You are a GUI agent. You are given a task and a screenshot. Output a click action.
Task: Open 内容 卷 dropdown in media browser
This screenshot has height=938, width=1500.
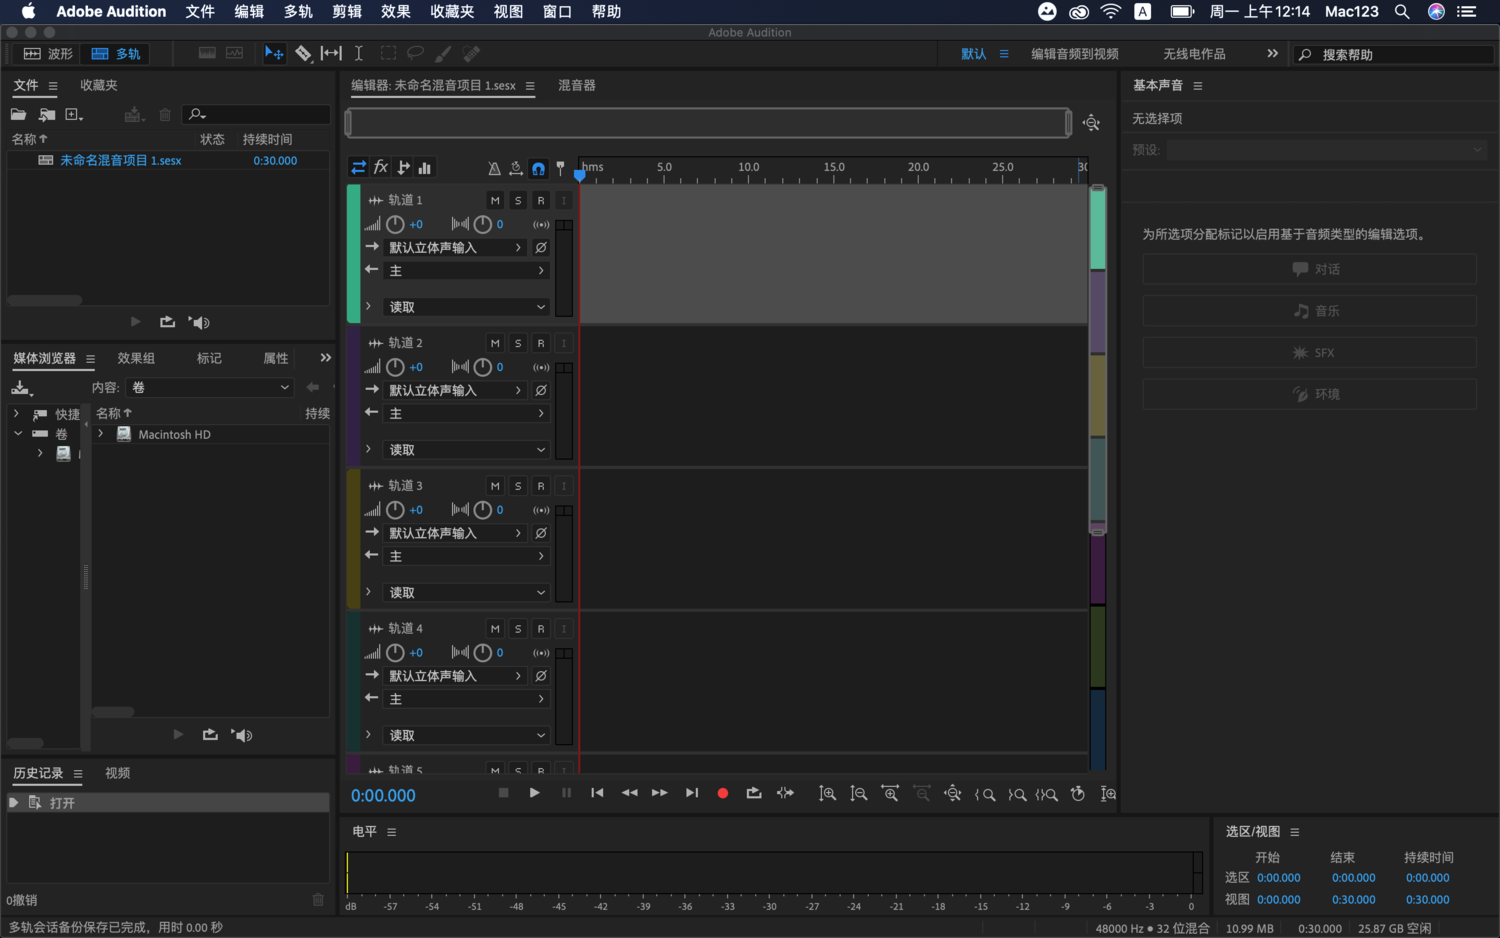click(x=210, y=387)
